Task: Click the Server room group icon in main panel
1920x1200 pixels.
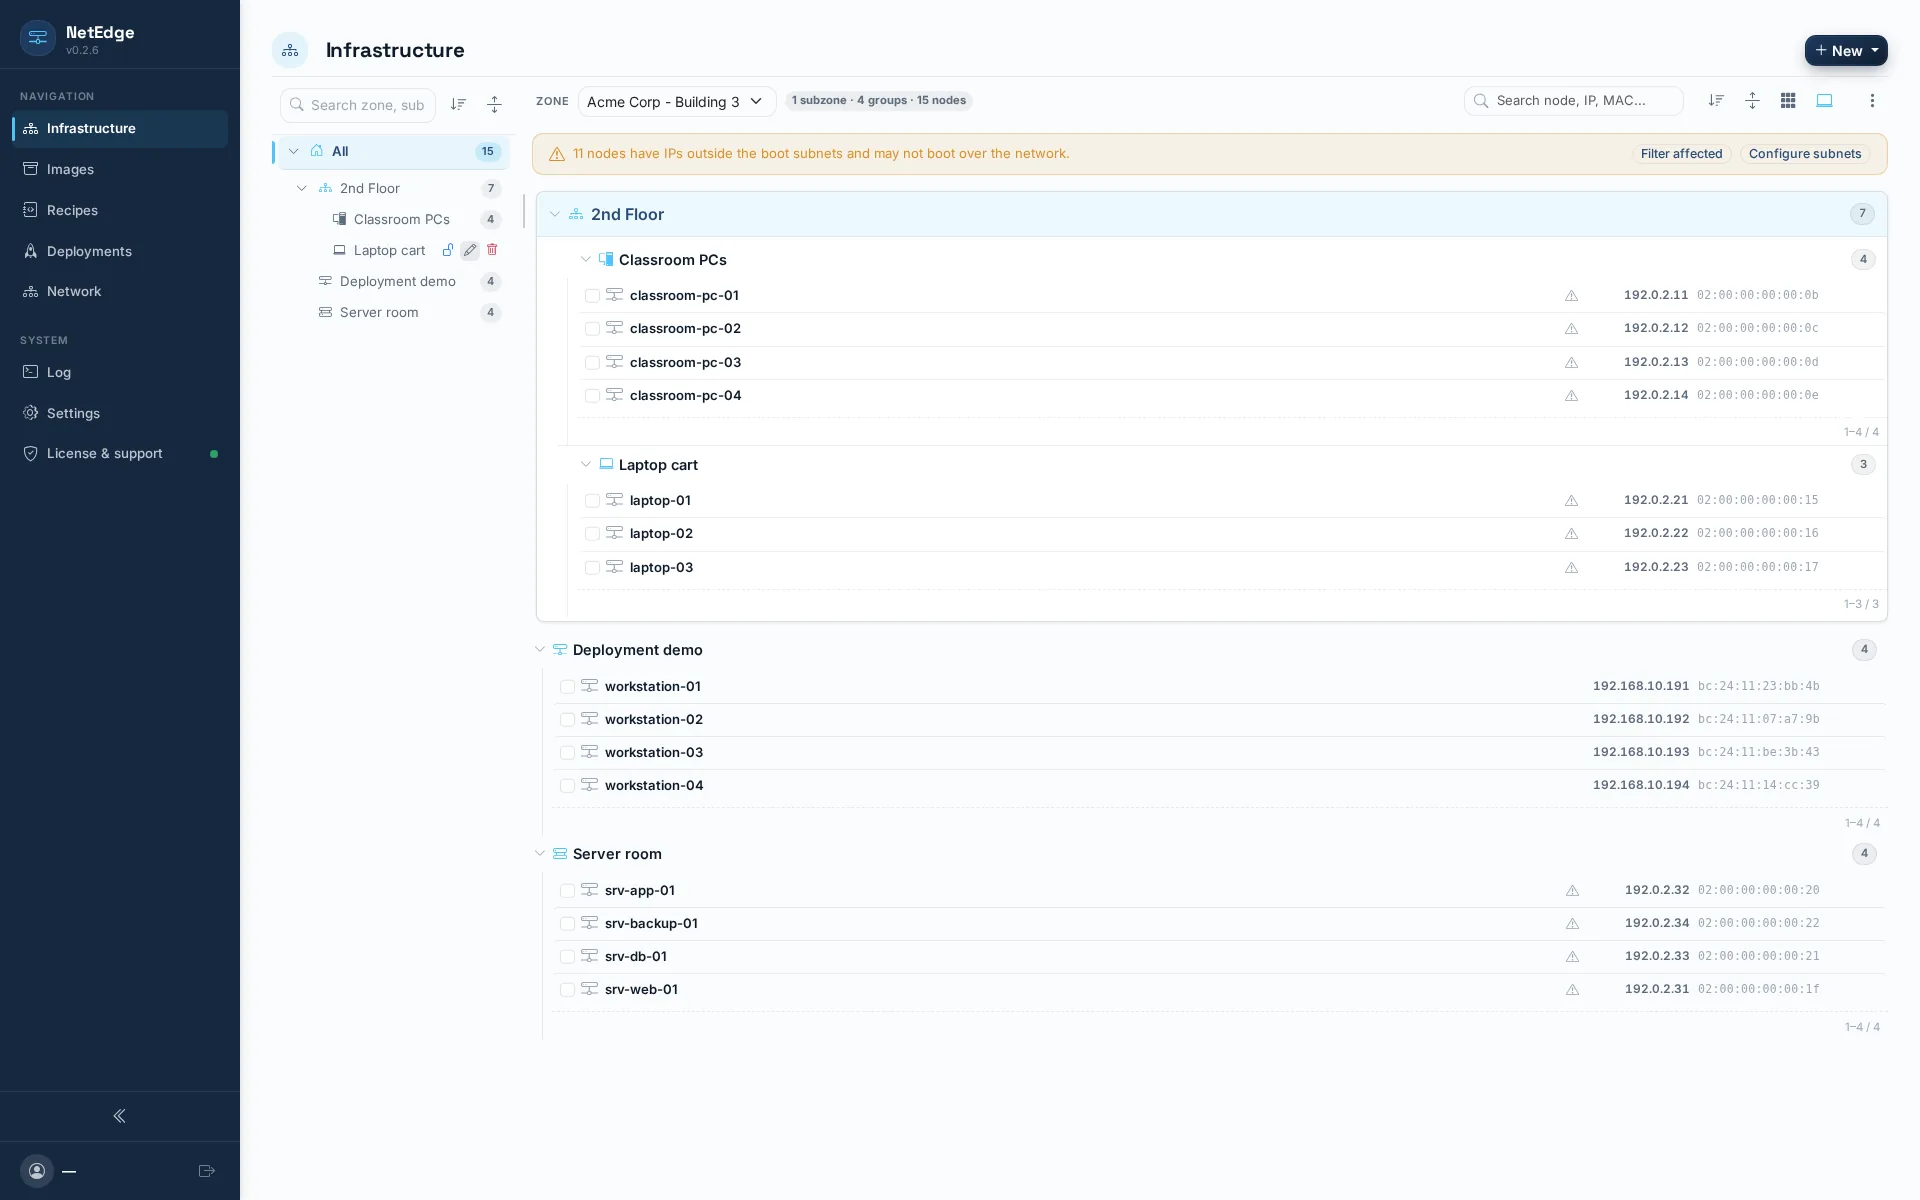Action: pyautogui.click(x=560, y=853)
